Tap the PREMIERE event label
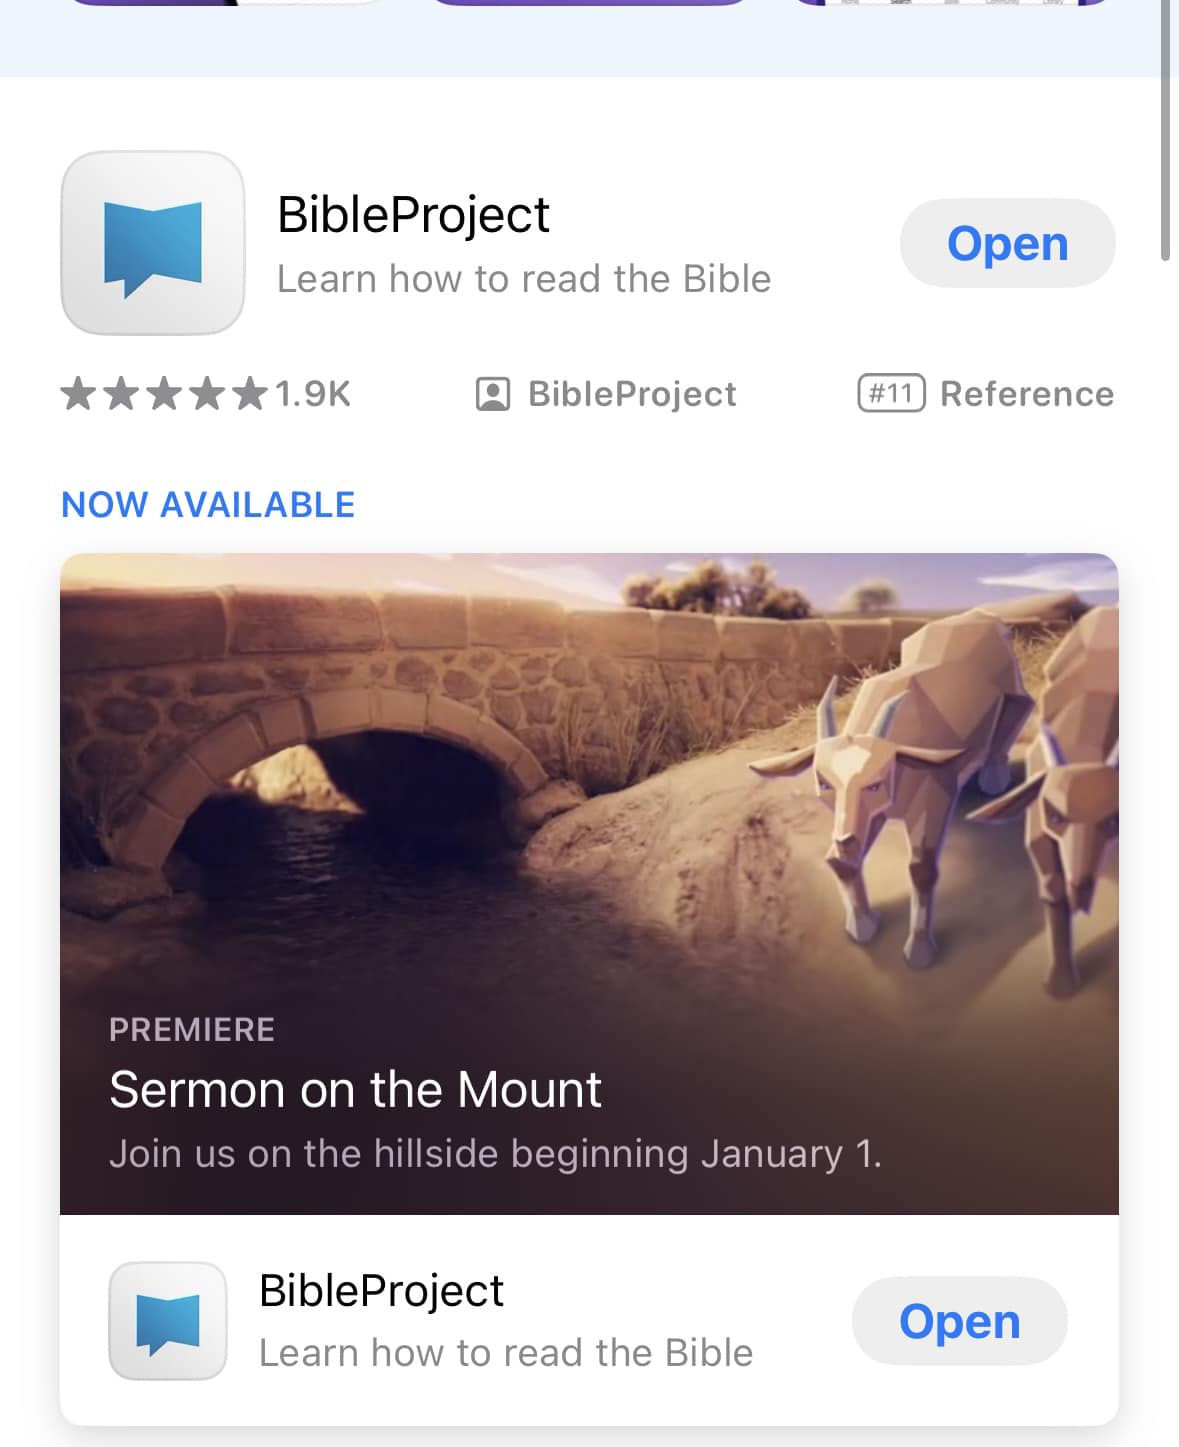 pos(192,1030)
